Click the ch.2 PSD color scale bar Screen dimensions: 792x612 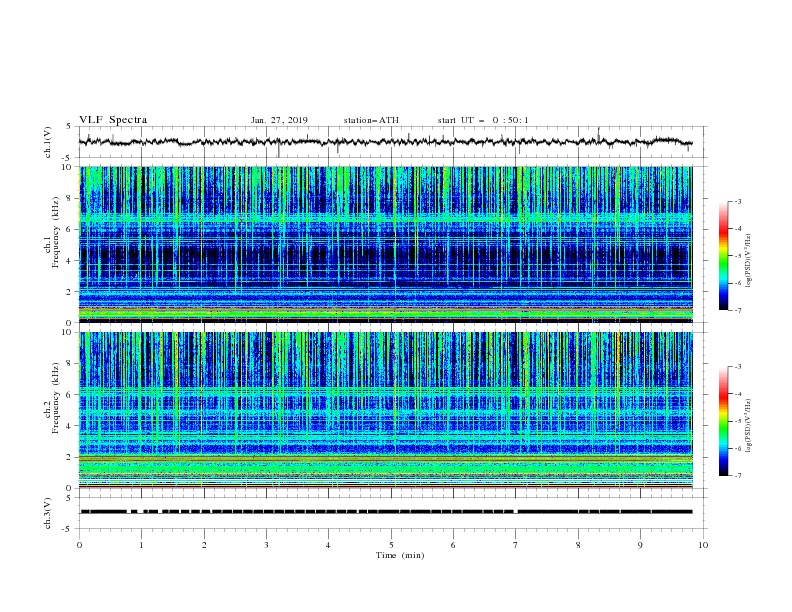(x=723, y=421)
